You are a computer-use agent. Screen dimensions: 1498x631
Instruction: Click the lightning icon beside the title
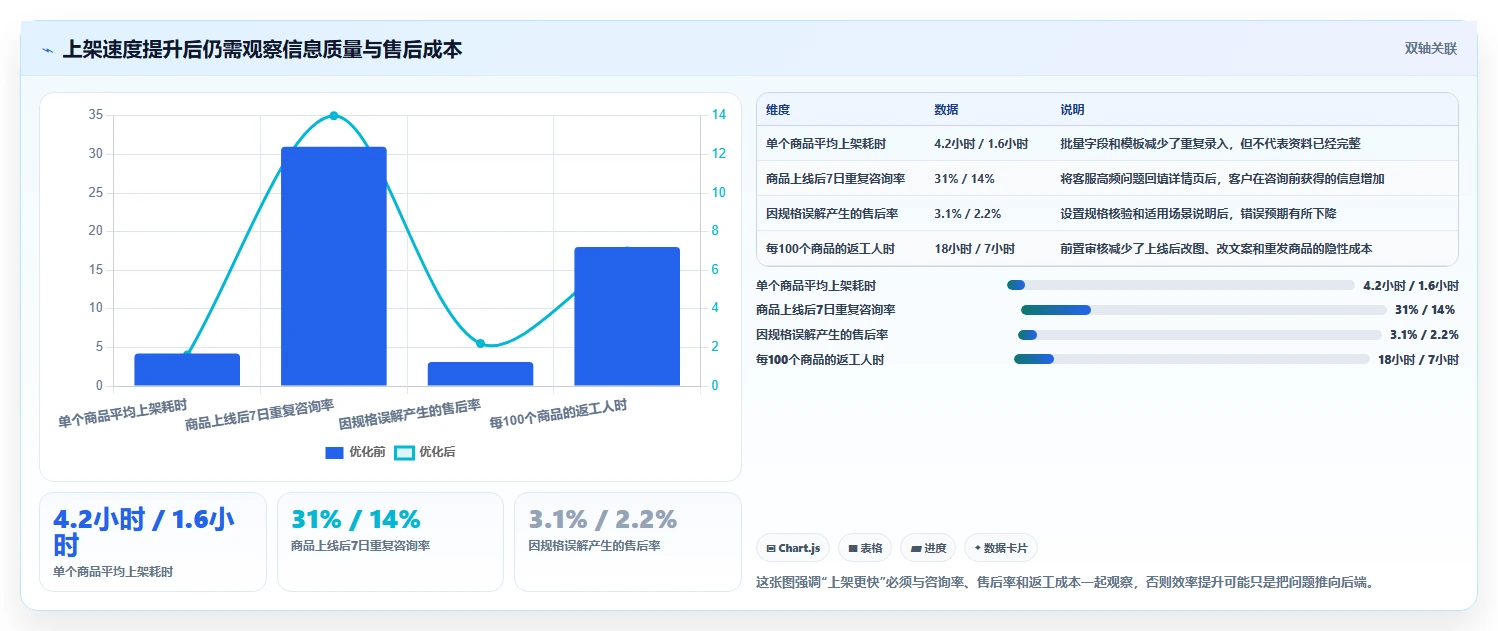pyautogui.click(x=47, y=50)
